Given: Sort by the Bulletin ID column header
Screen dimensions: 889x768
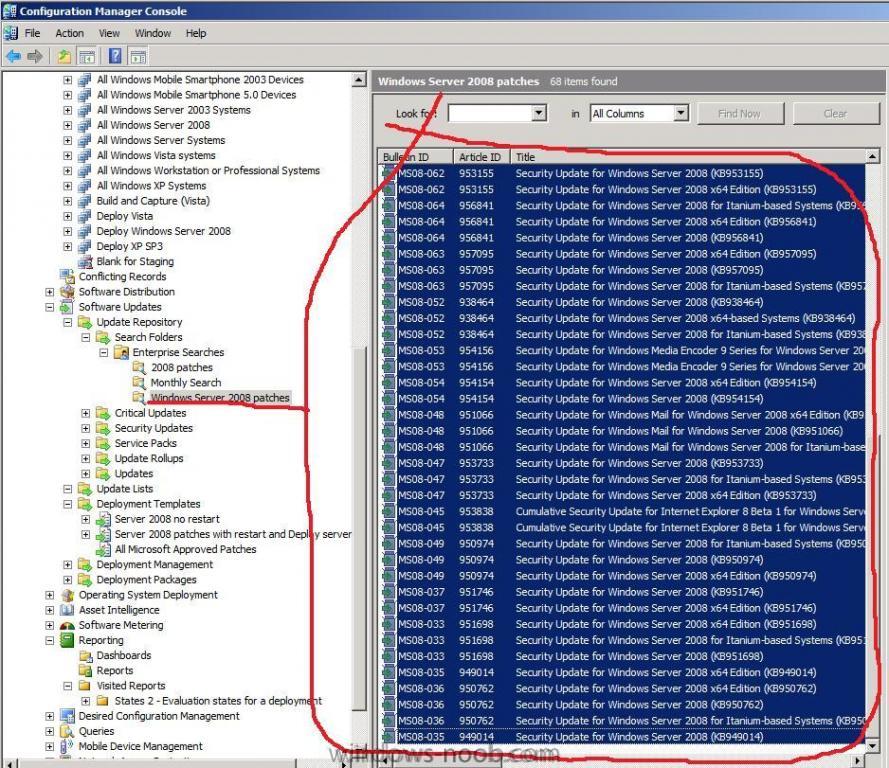Looking at the screenshot, I should (416, 157).
